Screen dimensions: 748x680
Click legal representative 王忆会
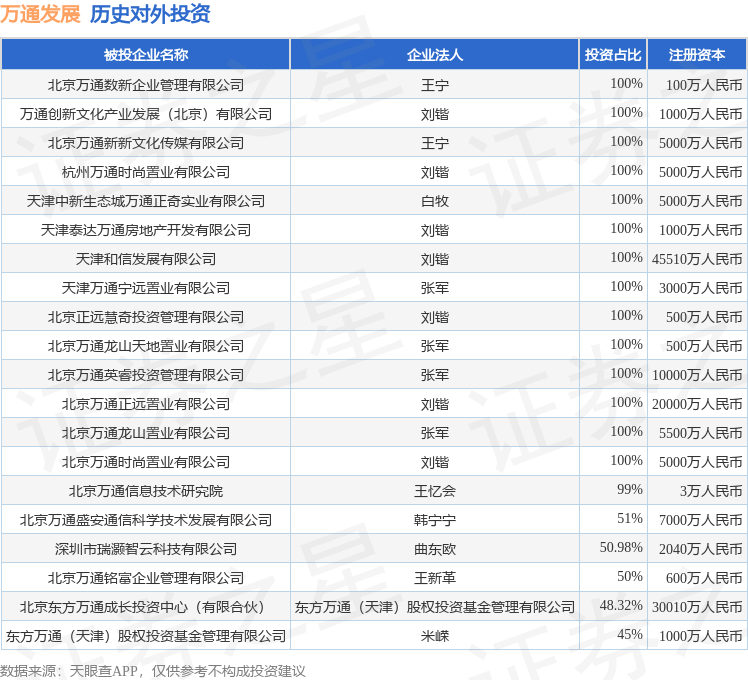click(x=434, y=491)
